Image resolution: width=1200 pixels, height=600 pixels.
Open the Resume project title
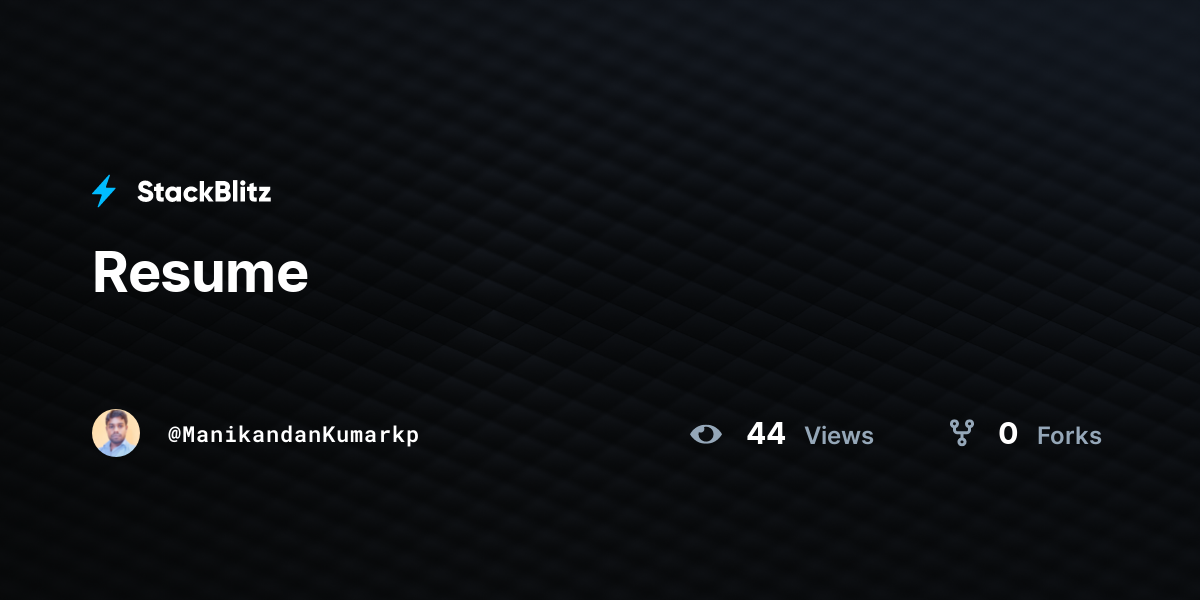(200, 272)
